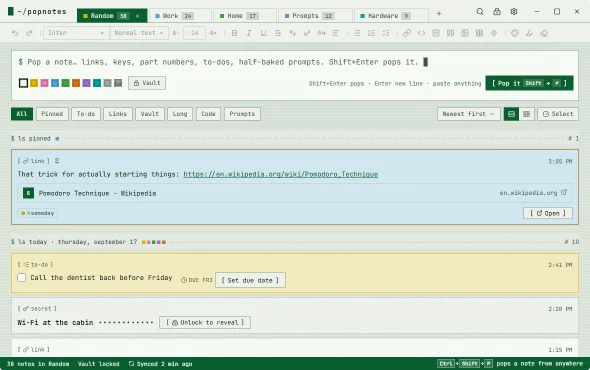Open the text alignment options
The image size is (590, 370).
[336, 33]
